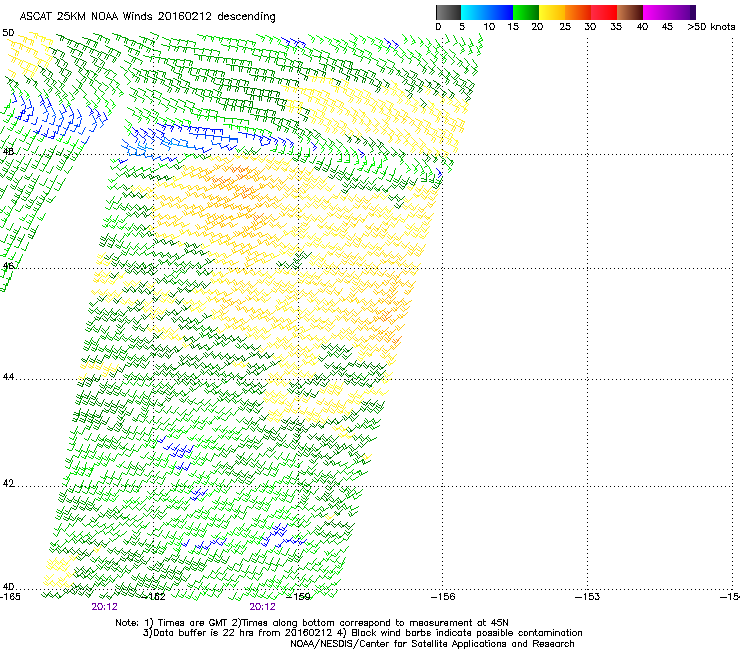Click the magenta 40-45 knots legend segment

tap(656, 12)
